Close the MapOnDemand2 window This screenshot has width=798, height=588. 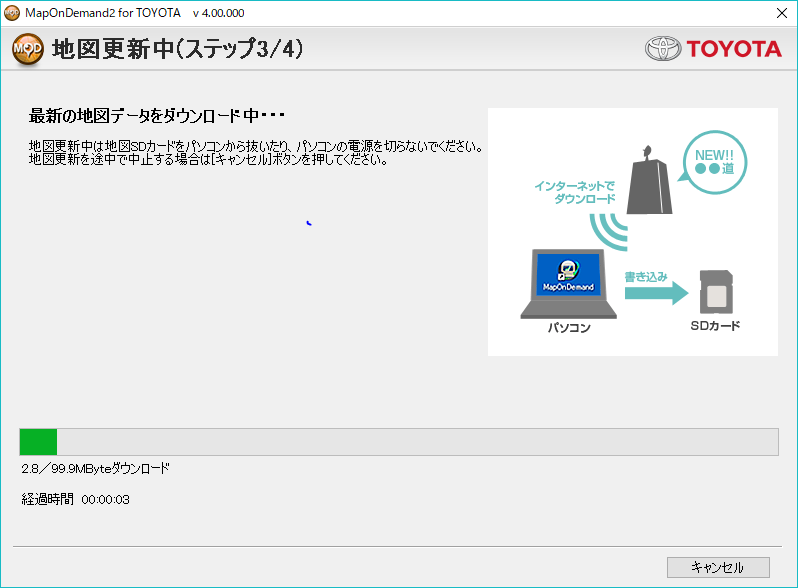tap(782, 13)
